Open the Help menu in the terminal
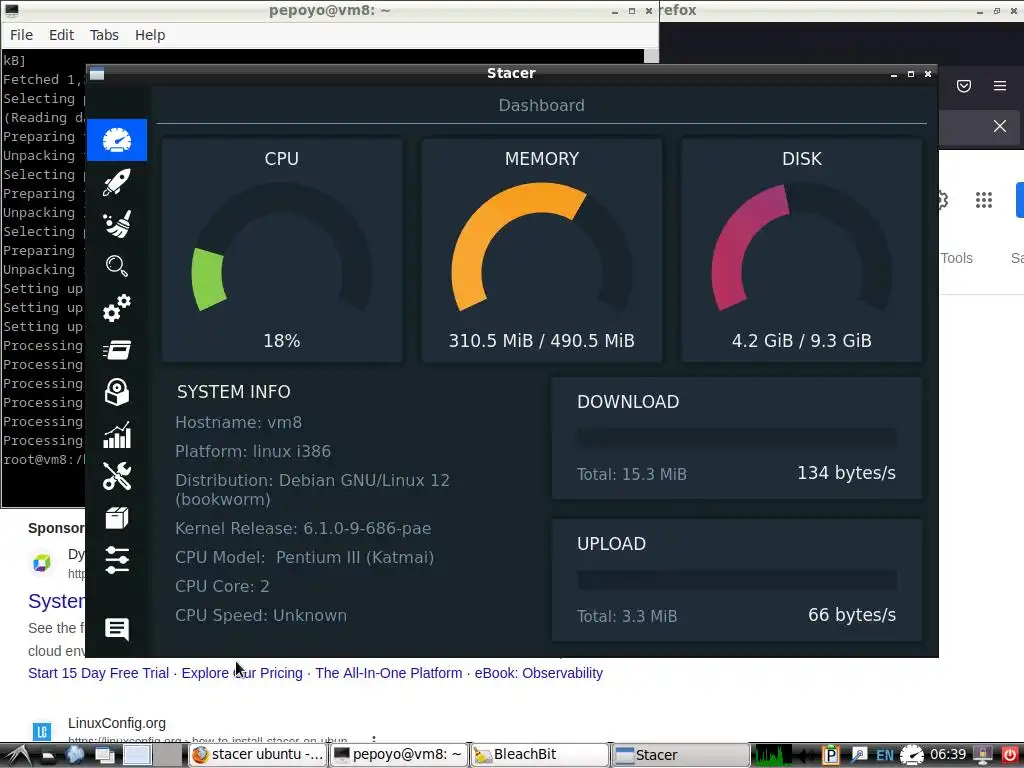Viewport: 1024px width, 768px height. [x=150, y=35]
